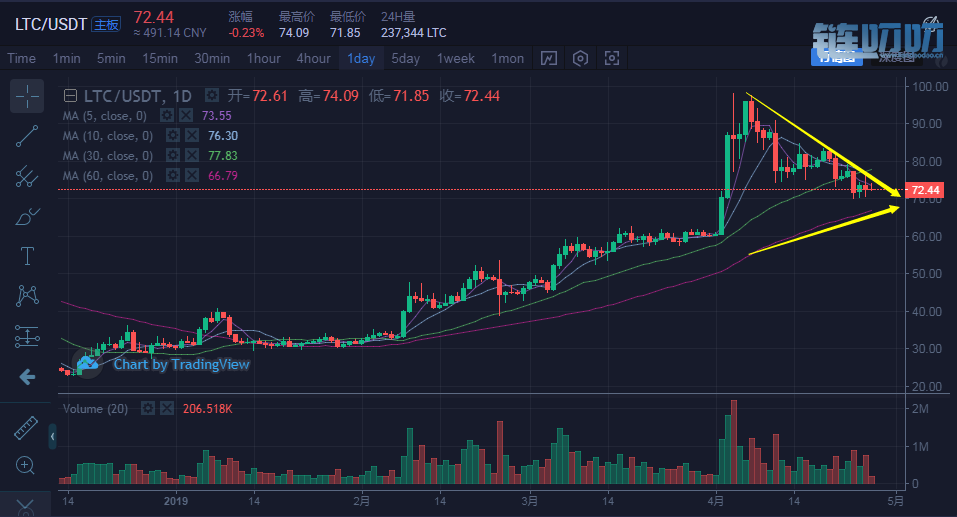Click the 100.00 price axis label
Image resolution: width=957 pixels, height=517 pixels.
(930, 86)
